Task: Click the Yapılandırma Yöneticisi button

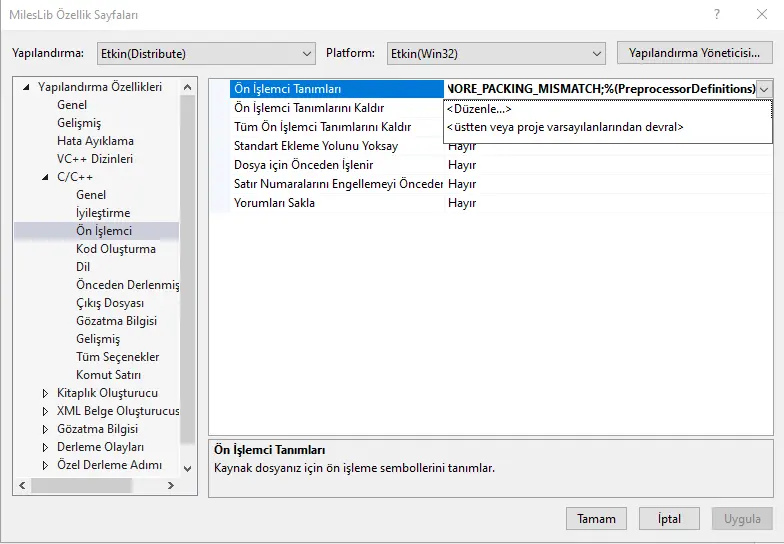Action: coord(695,52)
